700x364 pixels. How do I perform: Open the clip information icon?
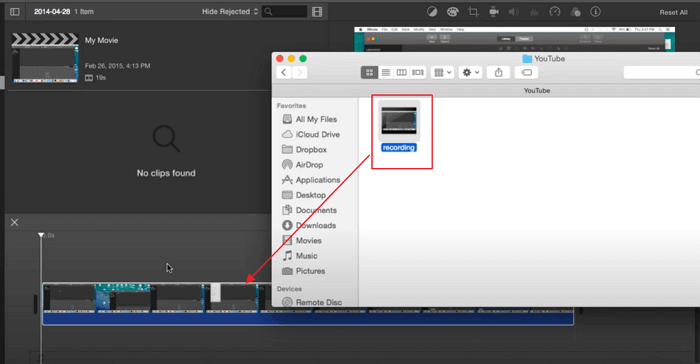(x=595, y=12)
